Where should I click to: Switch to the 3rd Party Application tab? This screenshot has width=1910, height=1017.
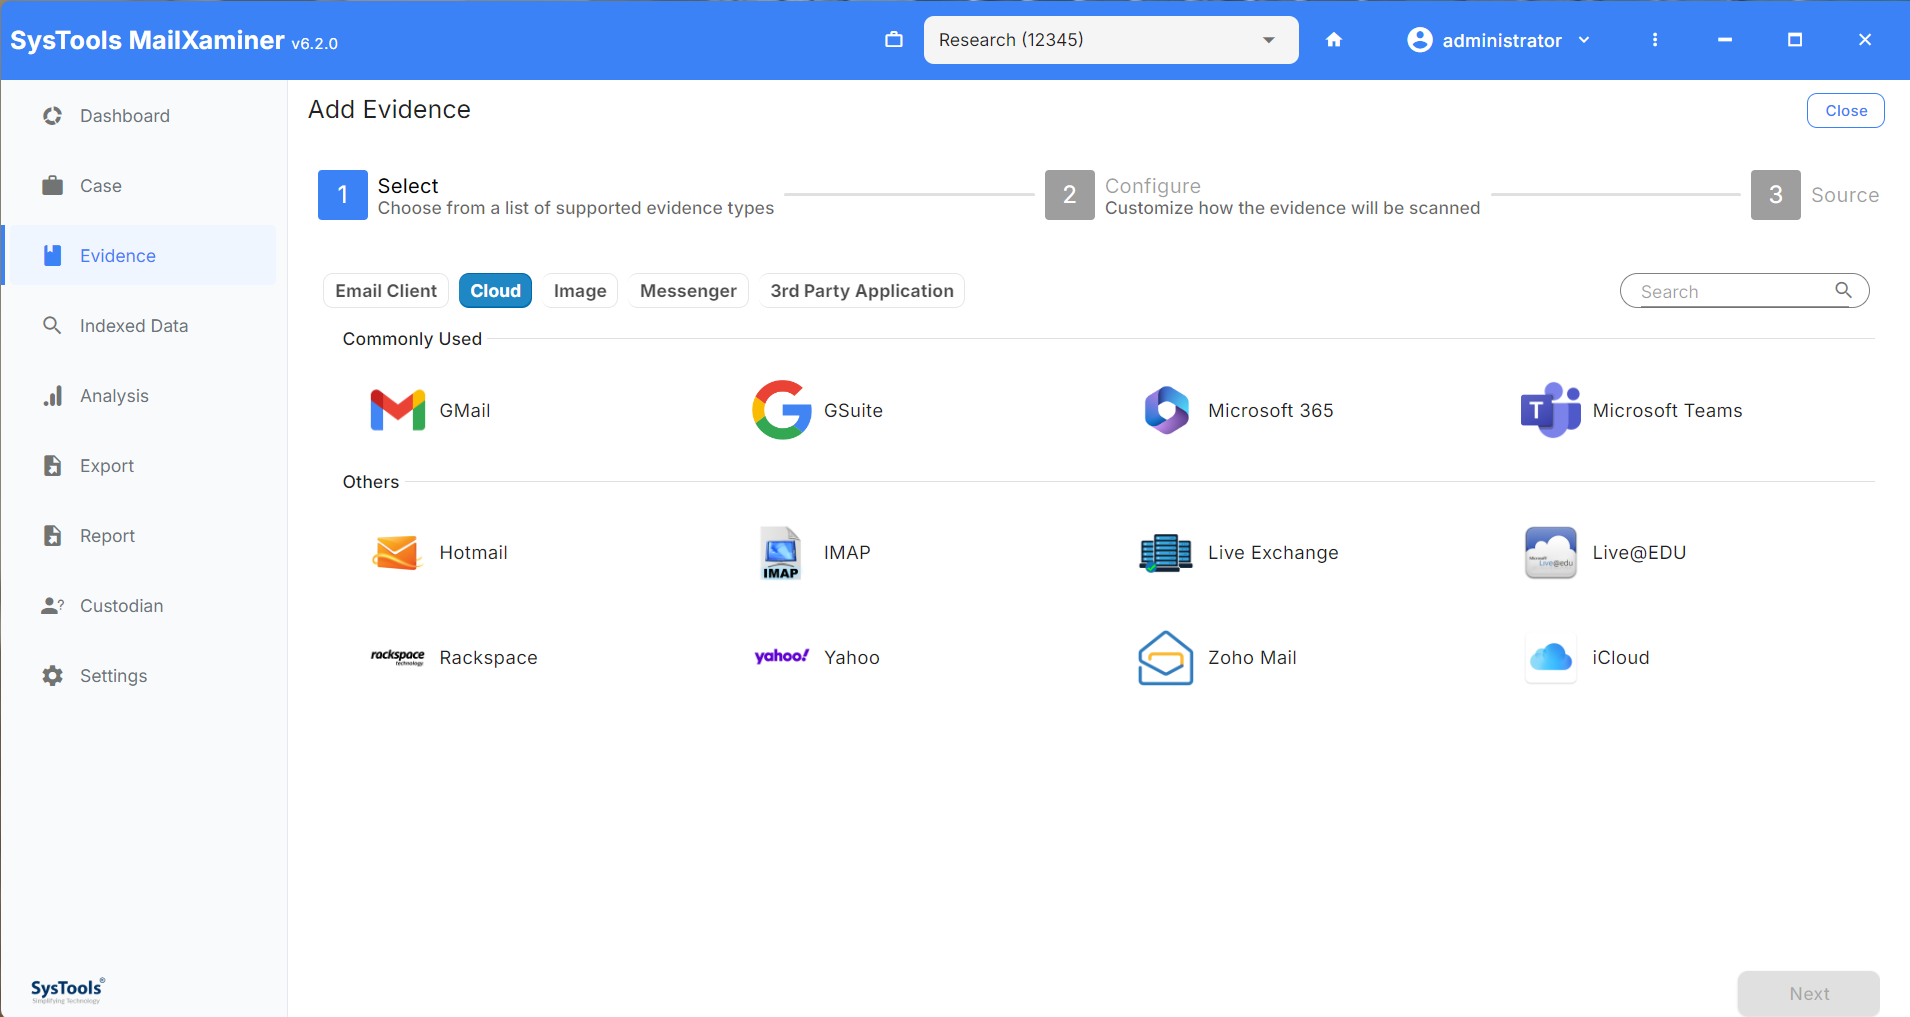[x=862, y=291]
